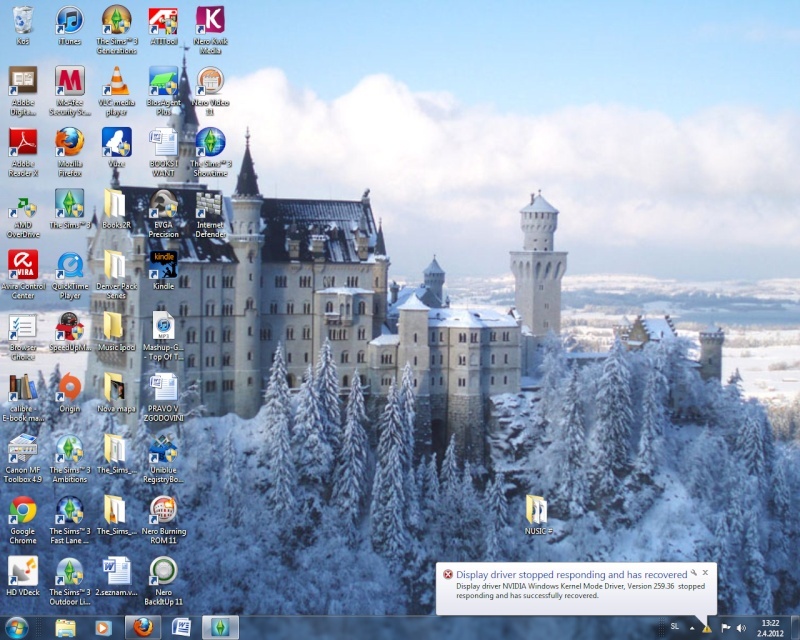Select the Nero Video 11 shortcut
The width and height of the screenshot is (800, 640).
click(210, 91)
